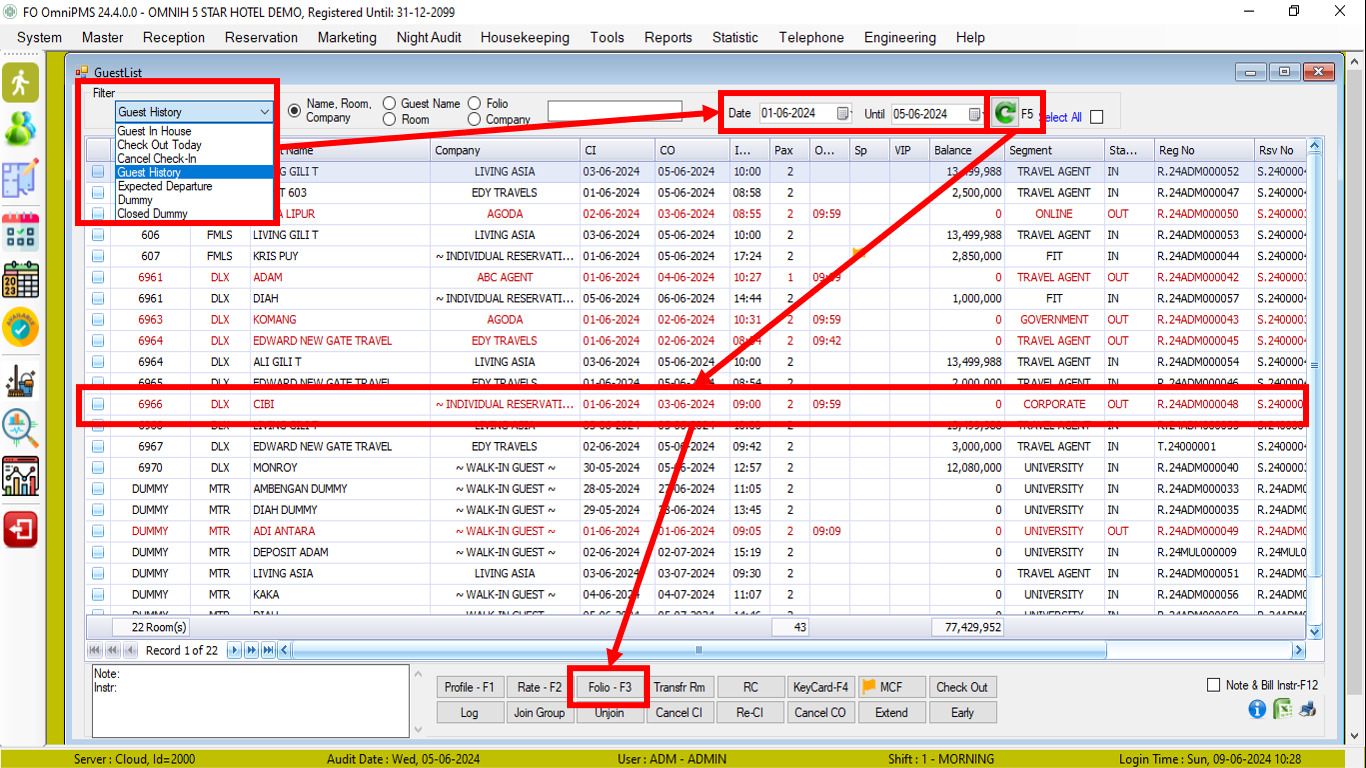Open the Engineering menu
The image size is (1366, 768).
(900, 37)
